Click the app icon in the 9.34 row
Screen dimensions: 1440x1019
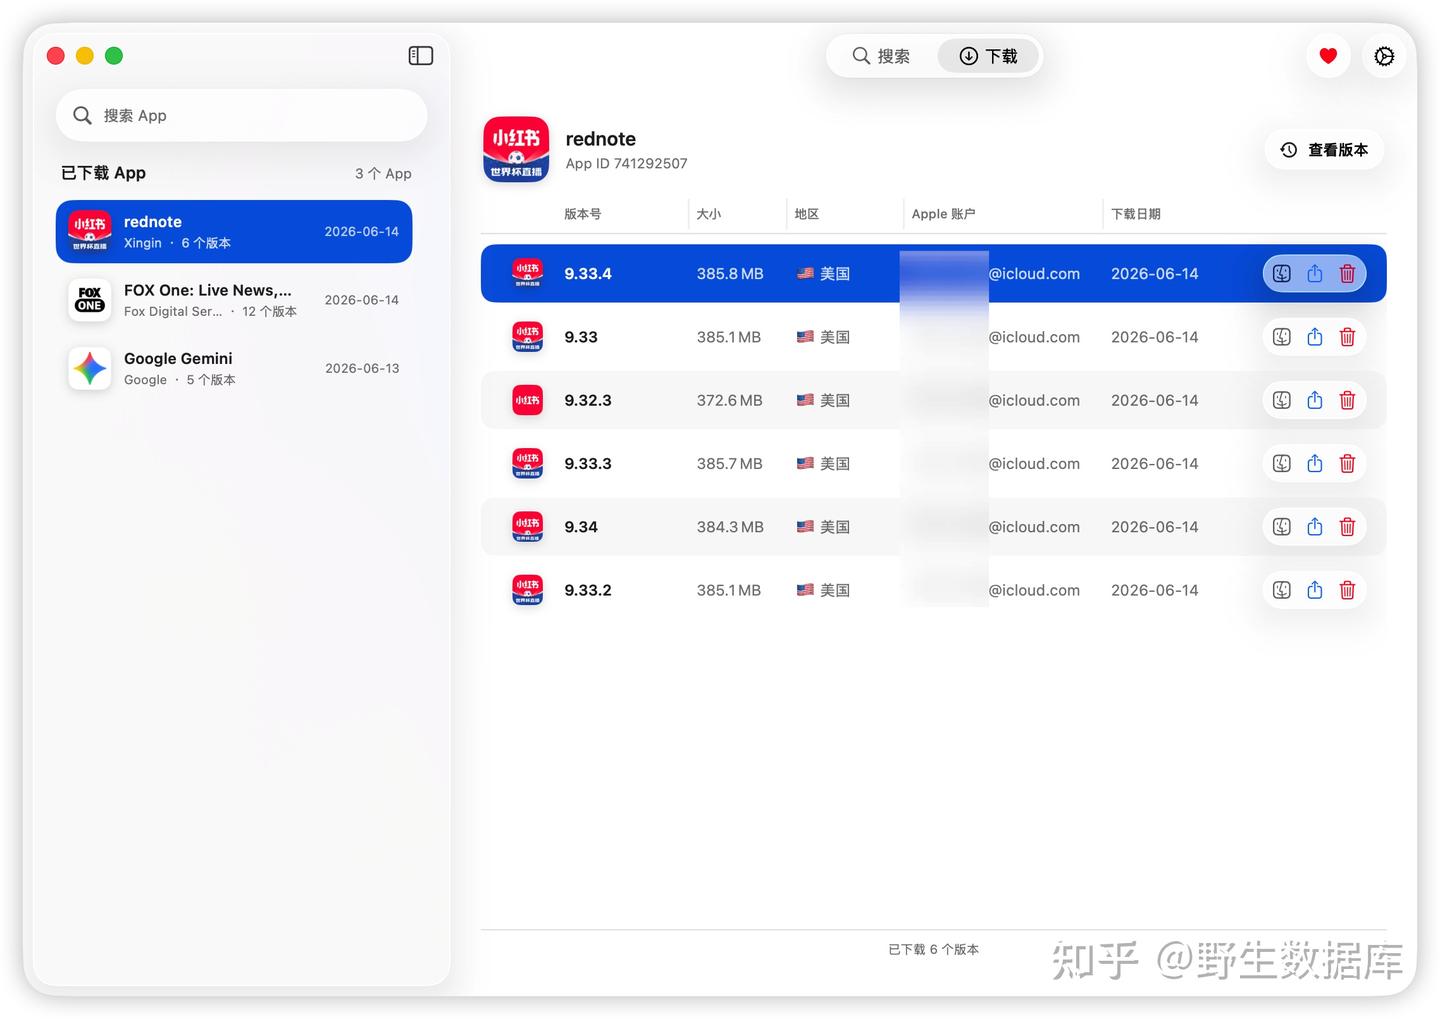coord(528,527)
